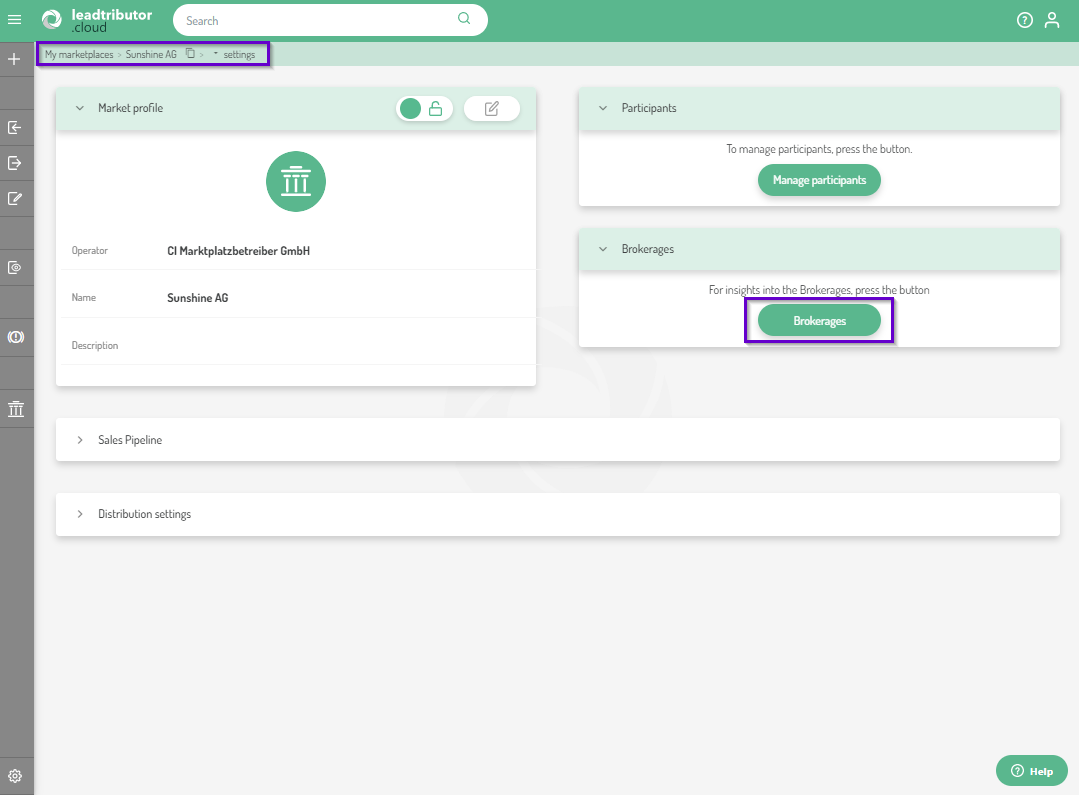The height and width of the screenshot is (795, 1079).
Task: Go to My marketplaces breadcrumb
Action: (79, 54)
